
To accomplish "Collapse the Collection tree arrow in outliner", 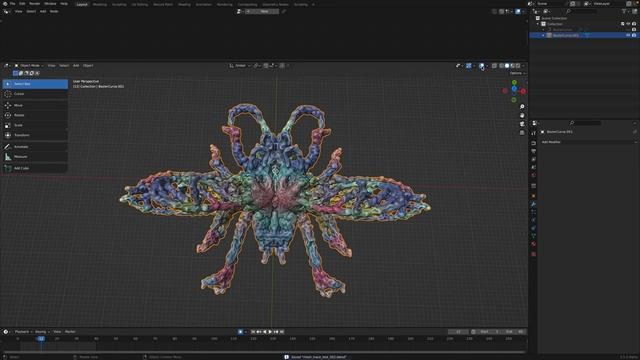I will click(x=538, y=24).
